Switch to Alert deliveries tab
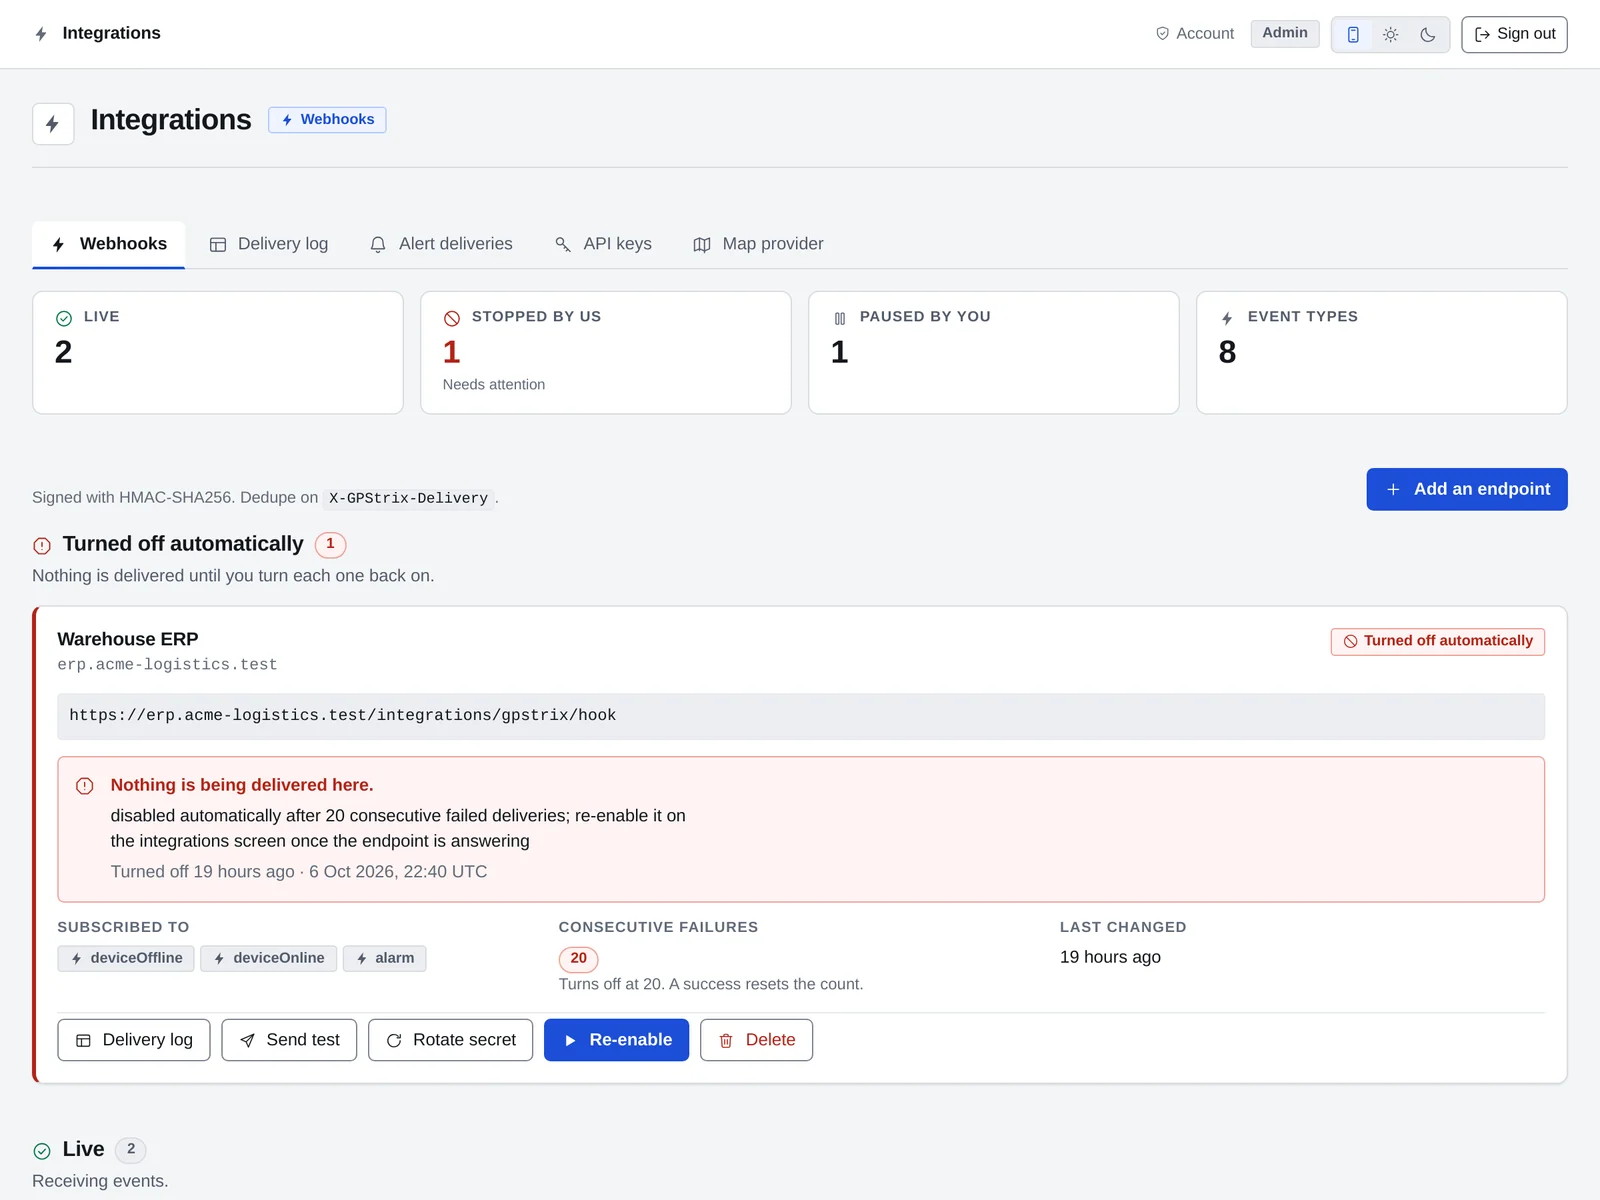The height and width of the screenshot is (1200, 1600). coord(441,244)
